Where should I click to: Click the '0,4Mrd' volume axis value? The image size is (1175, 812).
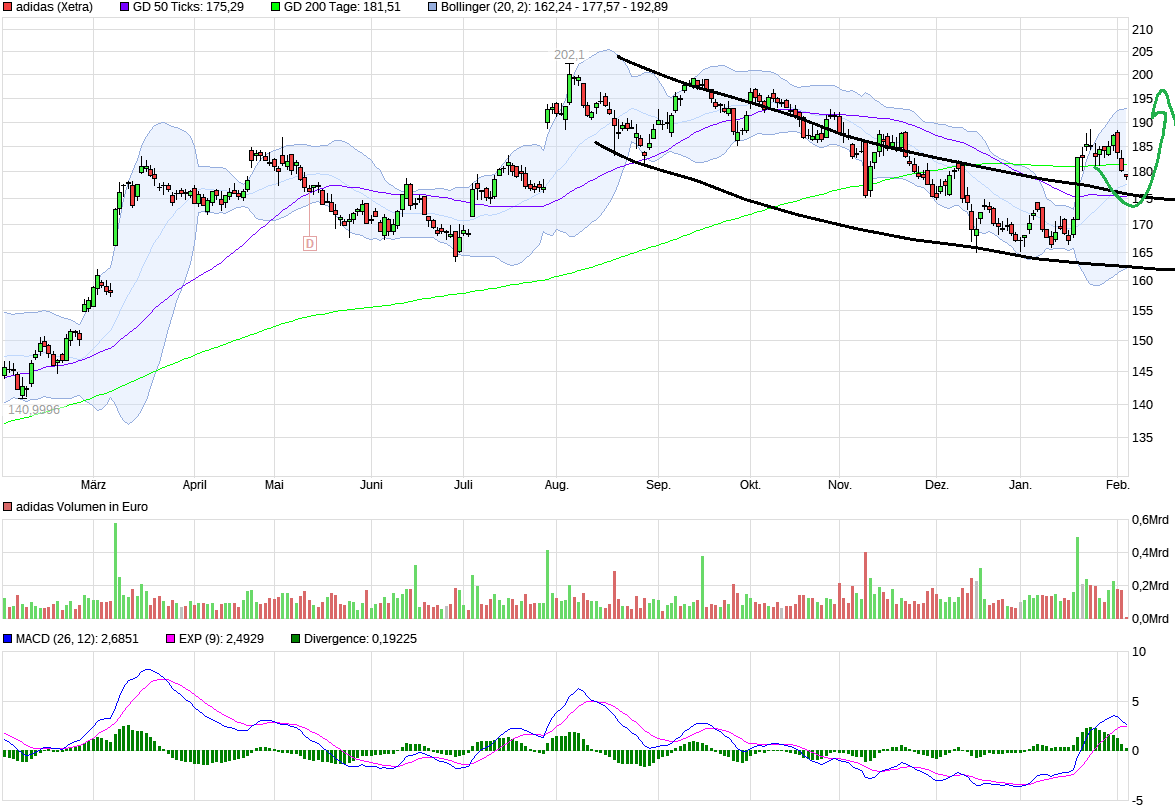[1150, 553]
